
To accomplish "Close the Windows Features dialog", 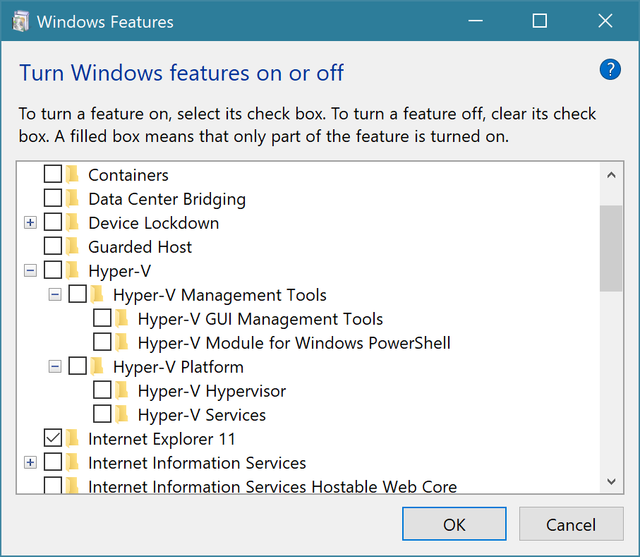I will 605,21.
